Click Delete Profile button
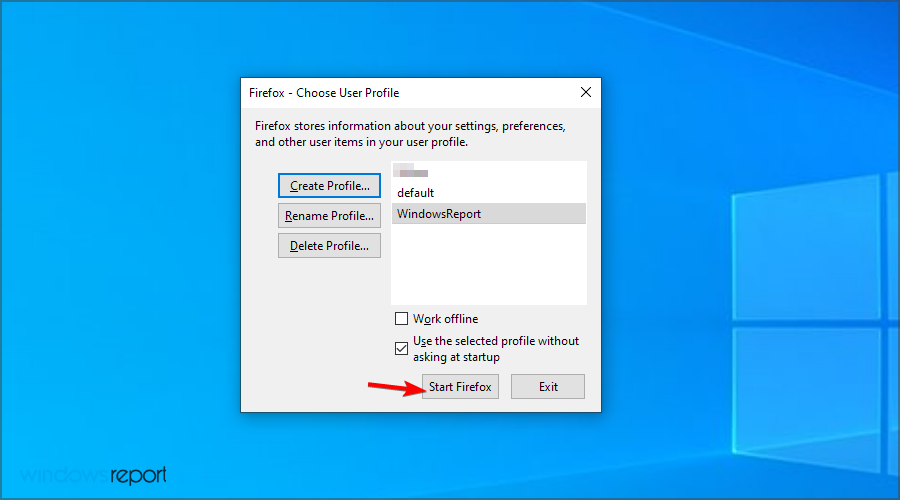900x500 pixels. pyautogui.click(x=329, y=246)
